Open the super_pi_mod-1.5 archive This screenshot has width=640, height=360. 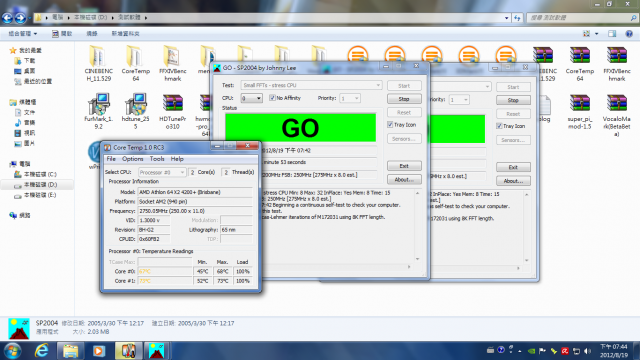coord(580,111)
